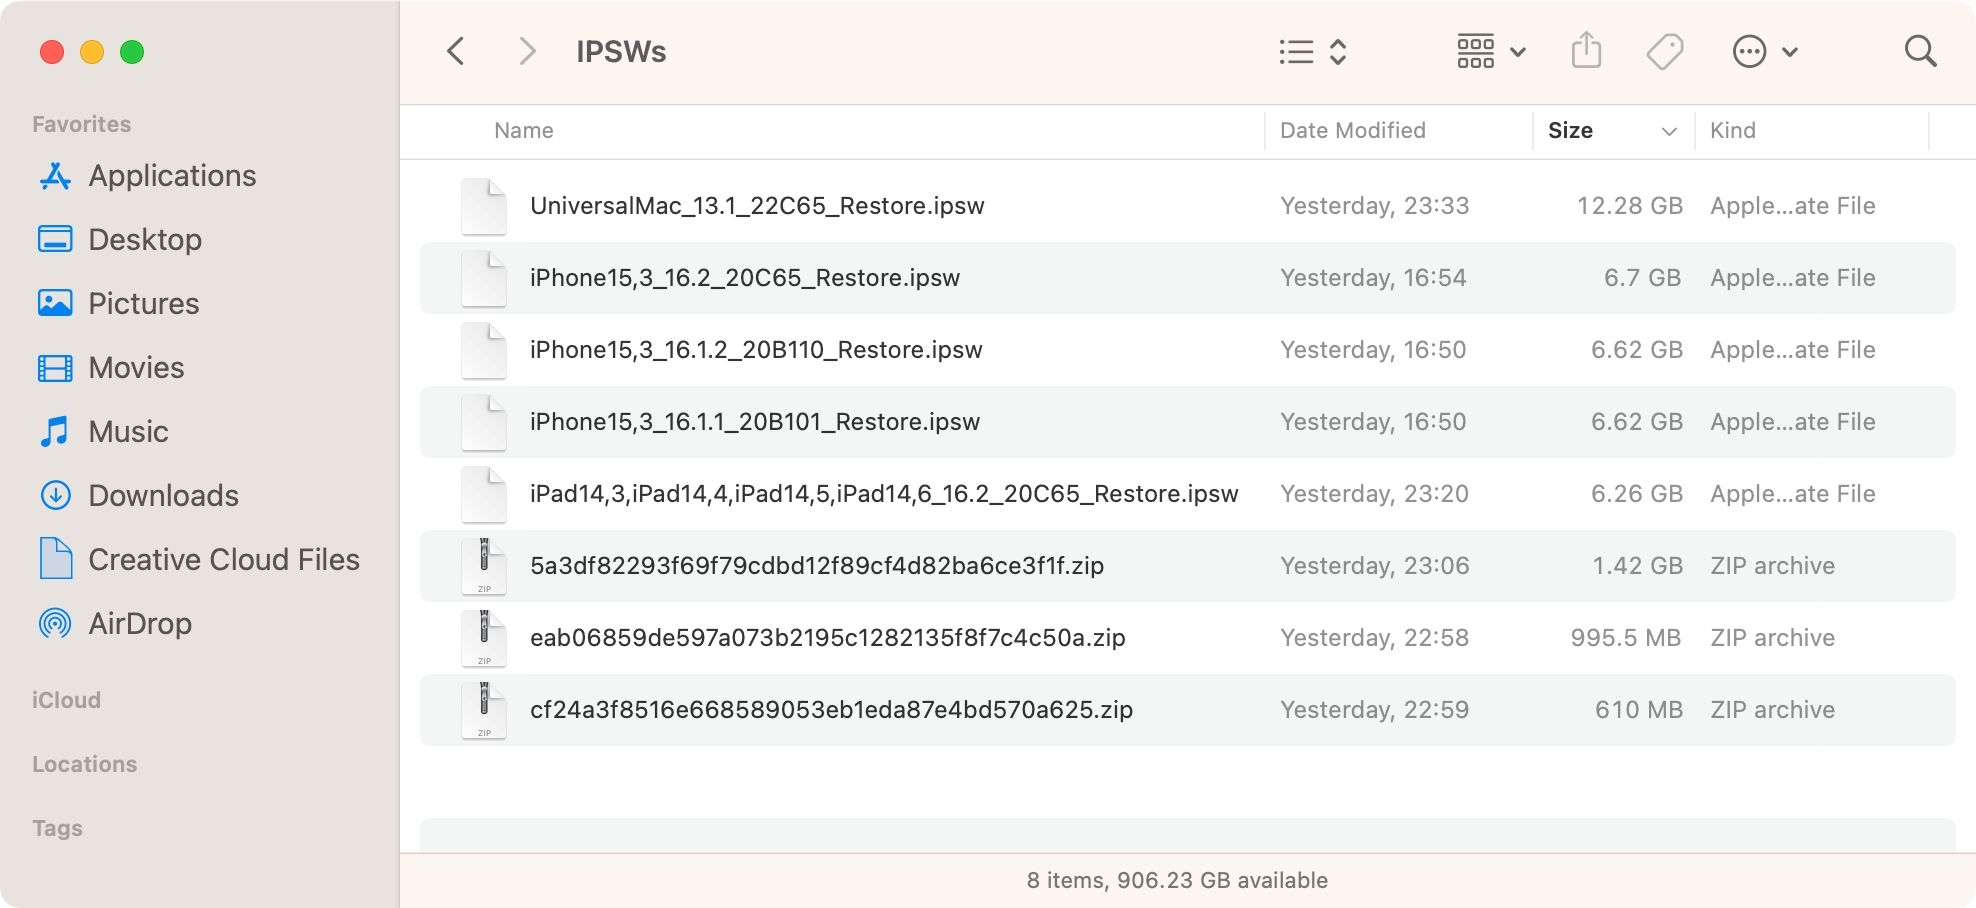Select UniversalMac_13.1_22C65_Restore.ipsw file
Viewport: 1976px width, 908px height.
(757, 206)
